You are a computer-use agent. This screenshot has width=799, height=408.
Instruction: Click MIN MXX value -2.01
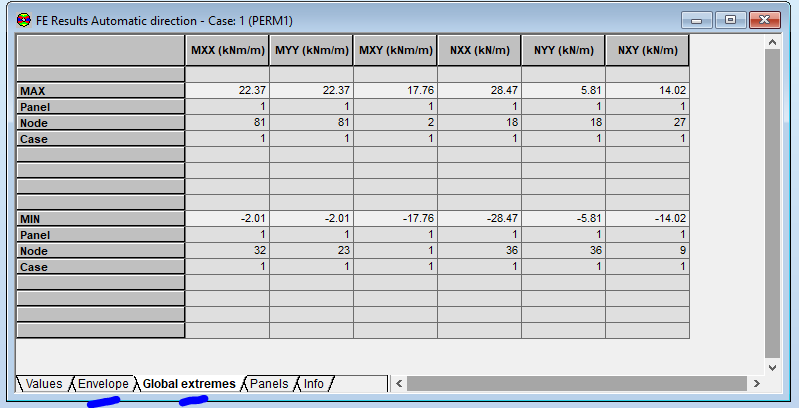coord(227,218)
